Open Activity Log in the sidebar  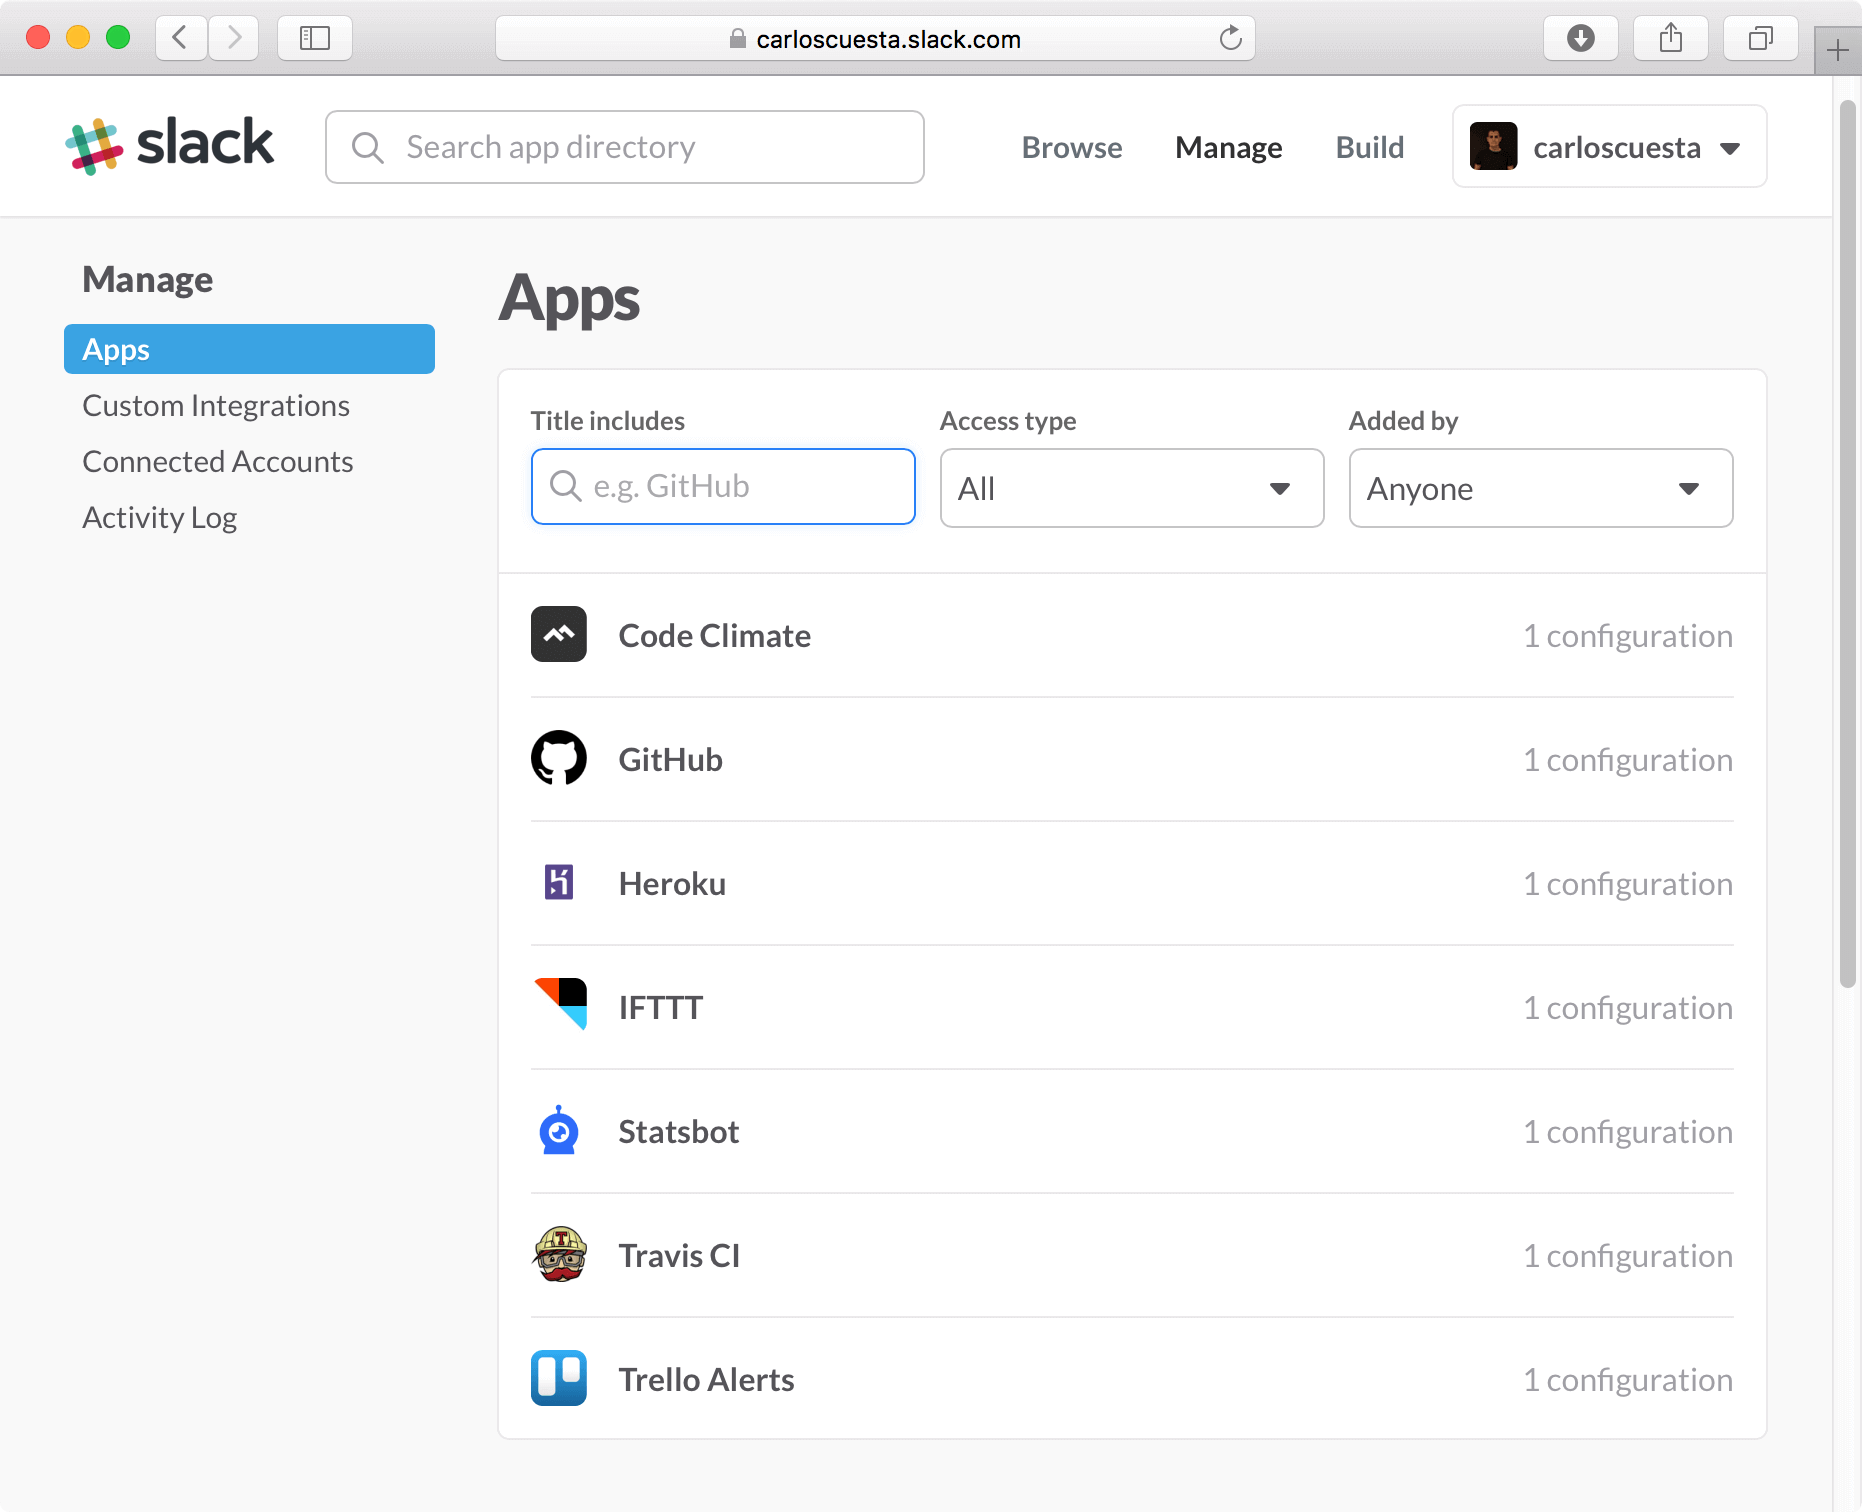click(160, 517)
